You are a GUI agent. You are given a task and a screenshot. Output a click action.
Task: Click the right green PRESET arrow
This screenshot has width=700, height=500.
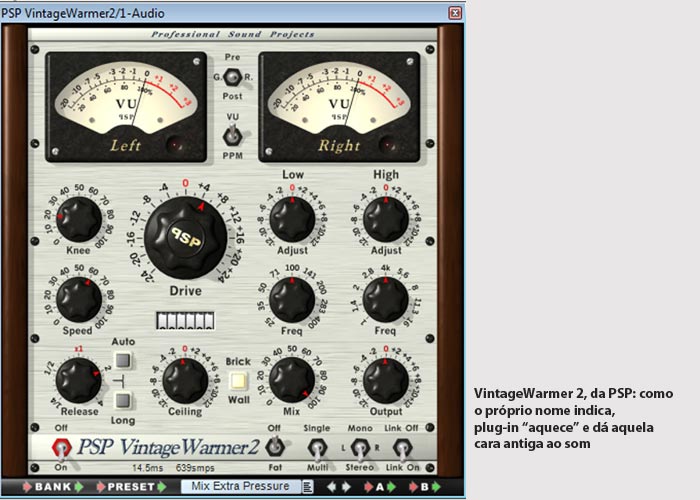(x=162, y=487)
